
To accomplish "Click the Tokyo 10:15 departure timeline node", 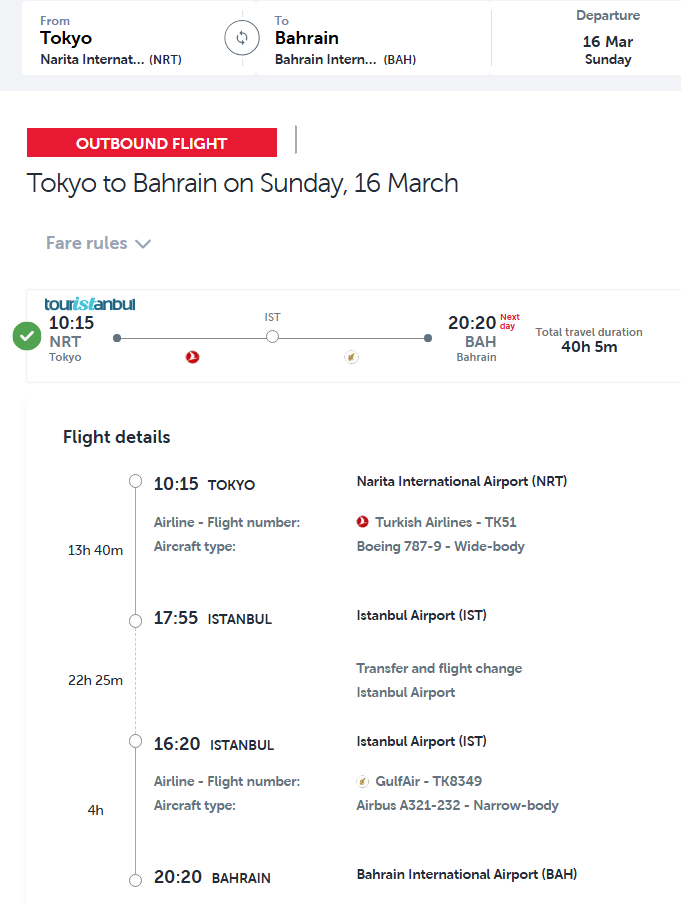I will [x=136, y=482].
